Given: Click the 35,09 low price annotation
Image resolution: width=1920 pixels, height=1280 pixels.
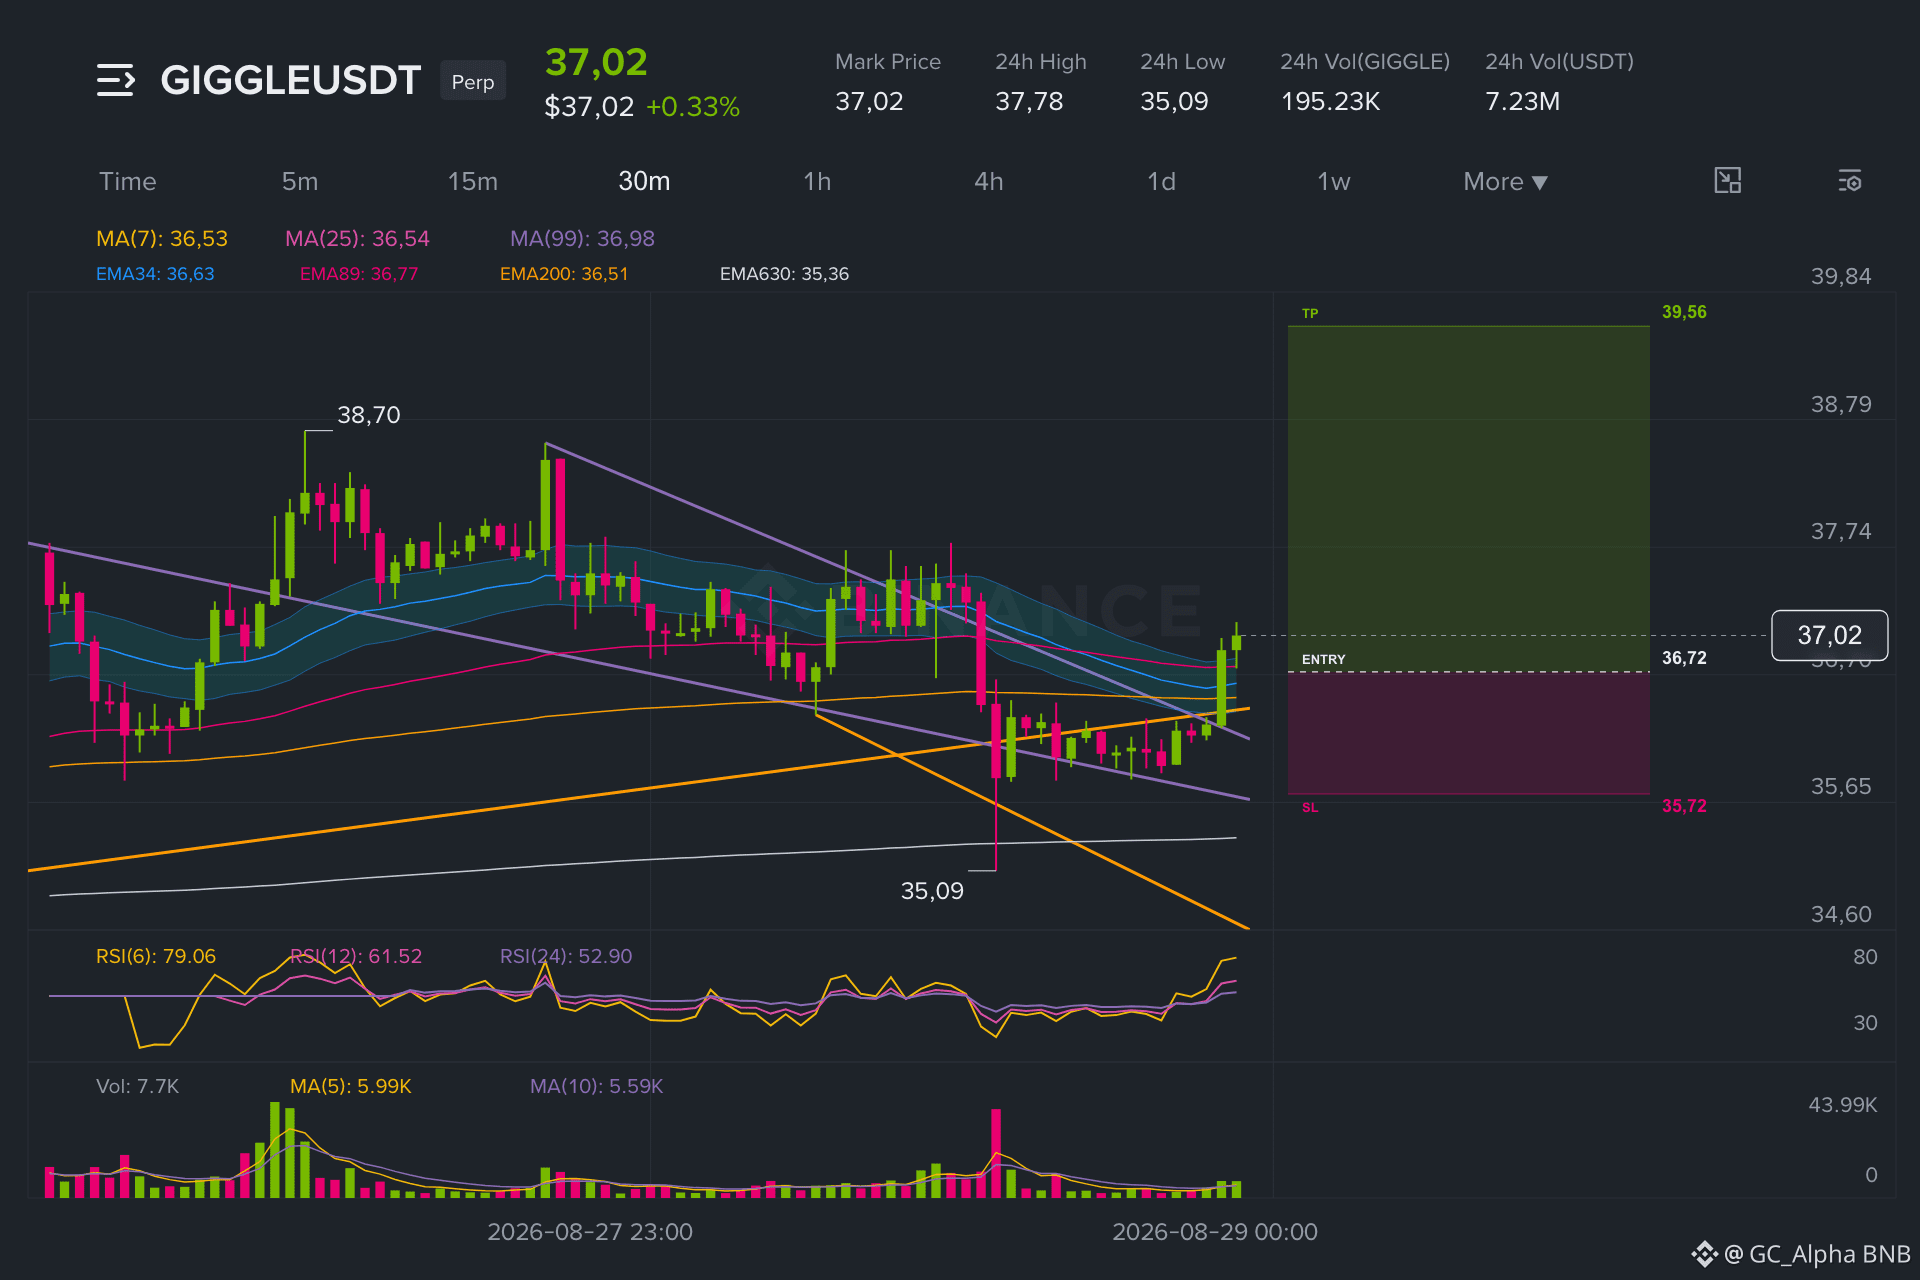Looking at the screenshot, I should tap(932, 891).
